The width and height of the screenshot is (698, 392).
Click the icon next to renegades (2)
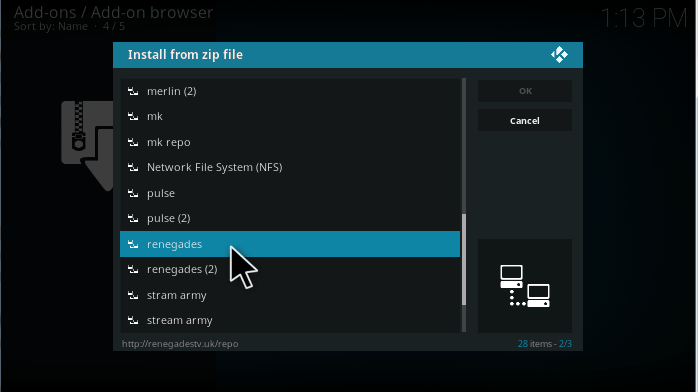[133, 269]
